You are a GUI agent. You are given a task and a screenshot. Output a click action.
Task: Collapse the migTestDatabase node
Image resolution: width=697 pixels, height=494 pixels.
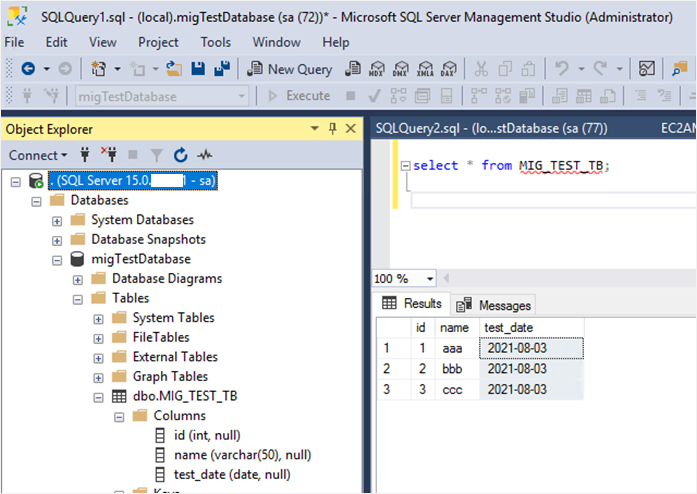[57, 261]
